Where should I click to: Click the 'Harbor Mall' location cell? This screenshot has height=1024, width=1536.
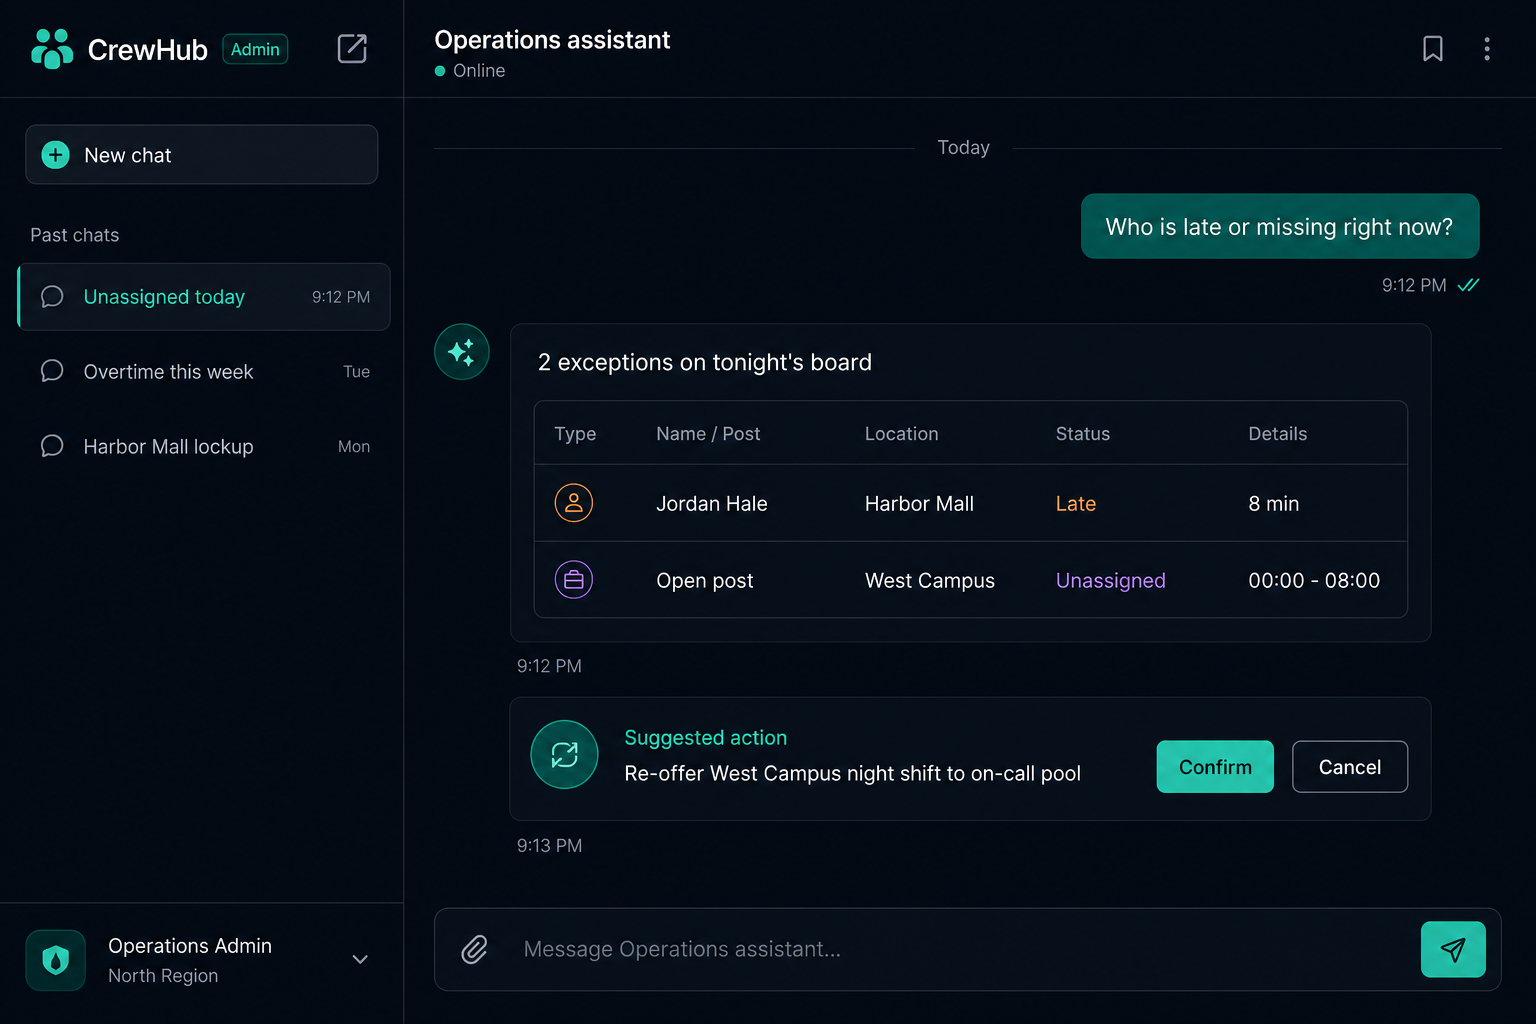[x=919, y=504]
